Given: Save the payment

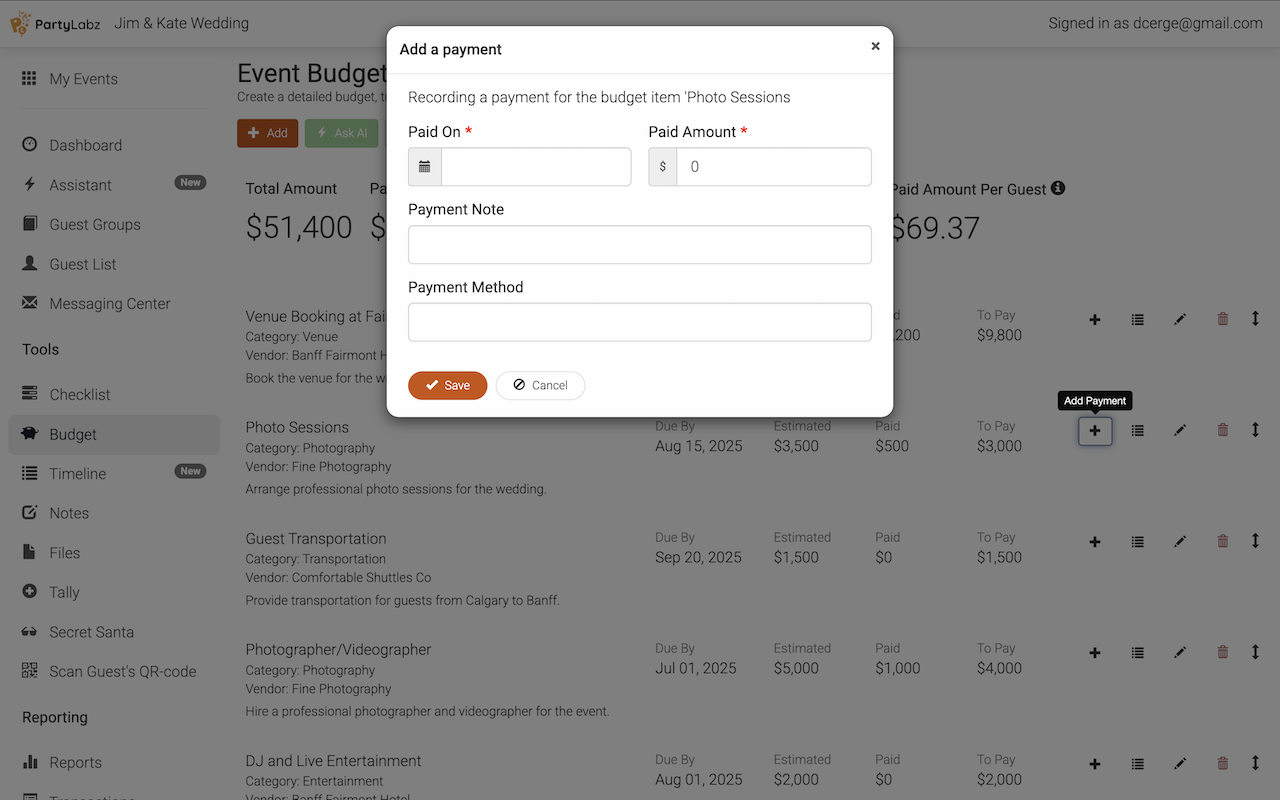Looking at the screenshot, I should click(447, 385).
